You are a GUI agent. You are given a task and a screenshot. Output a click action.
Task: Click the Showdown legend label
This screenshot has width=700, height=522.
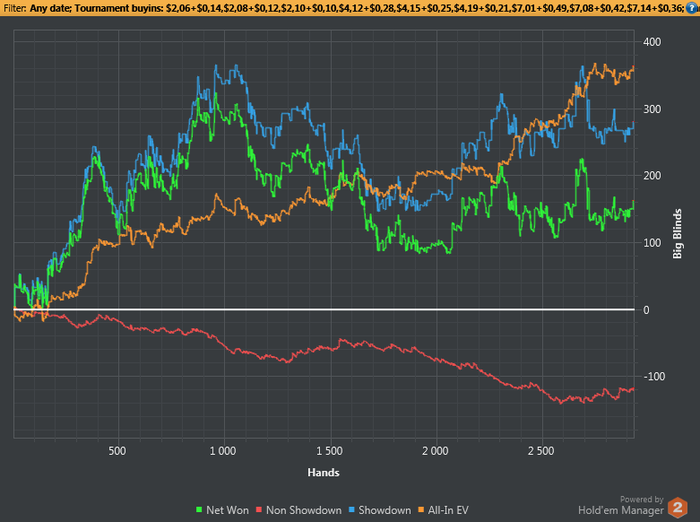(x=385, y=510)
